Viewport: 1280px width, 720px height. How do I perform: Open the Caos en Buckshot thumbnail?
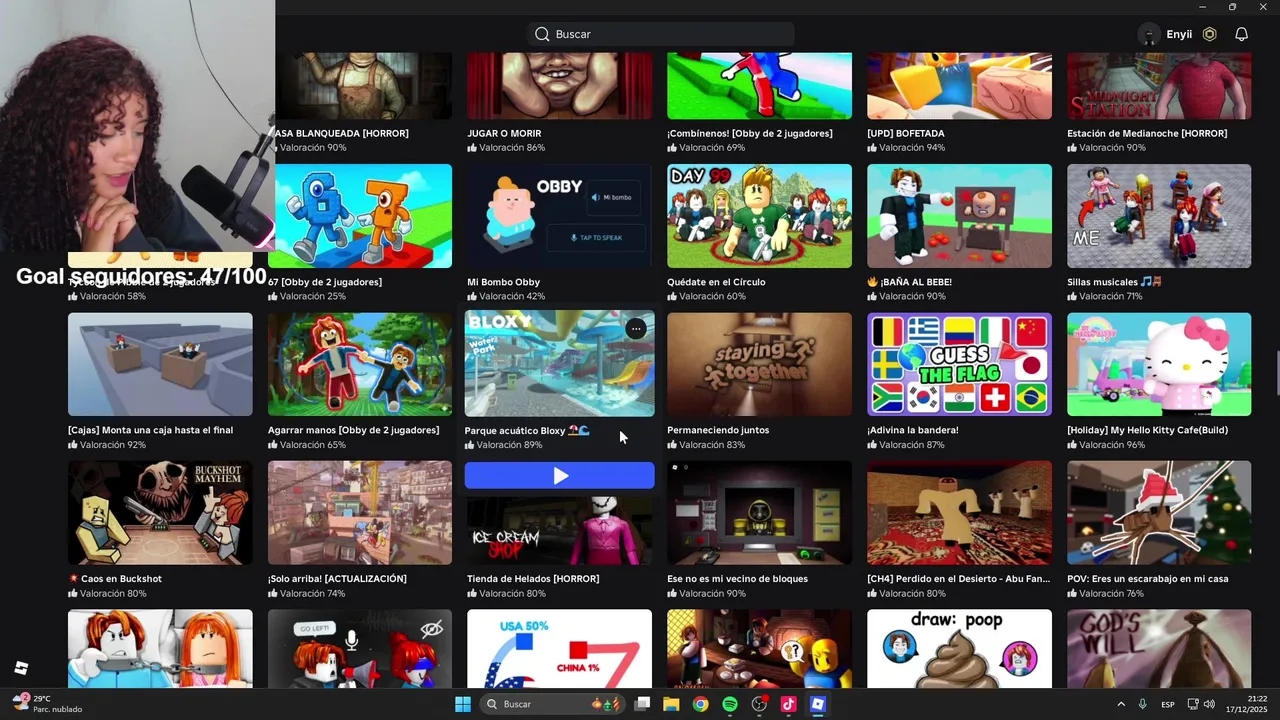(x=160, y=512)
